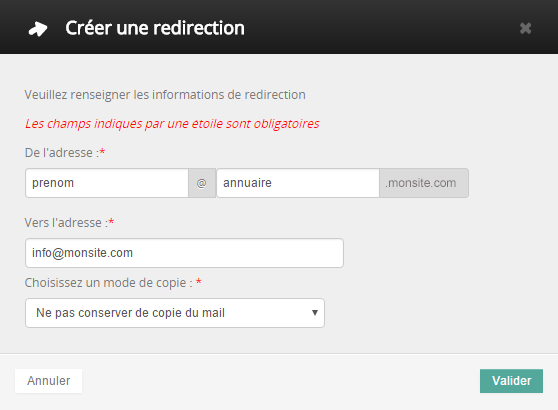Click the .monsite.com domain suffix box
Viewport: 558px width, 410px height.
point(424,183)
